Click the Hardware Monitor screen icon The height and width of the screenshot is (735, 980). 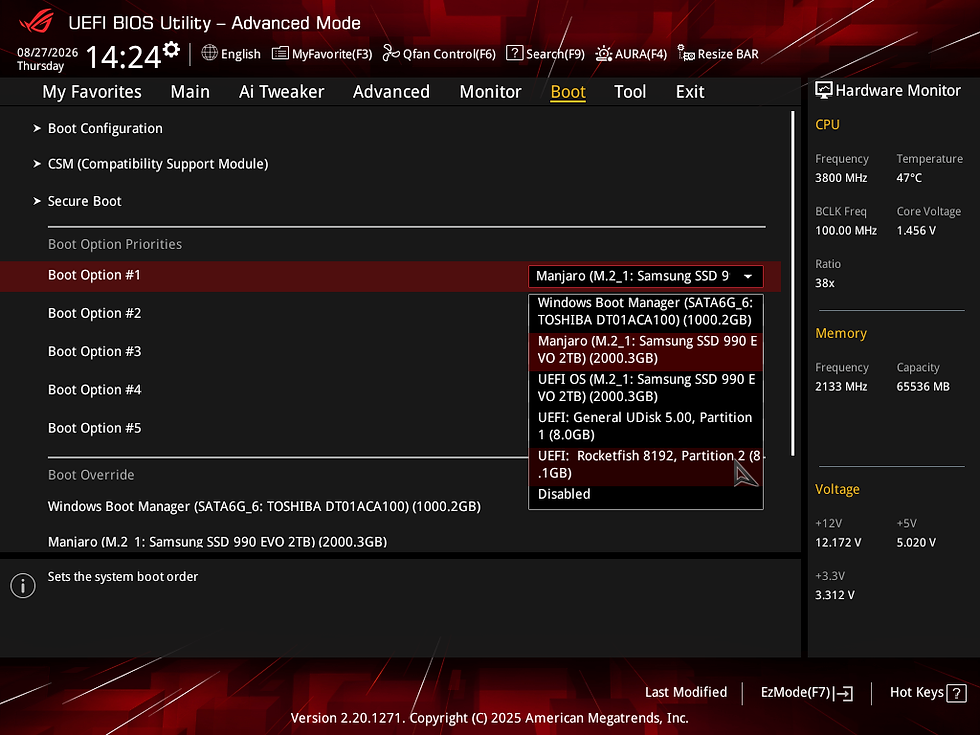(824, 91)
